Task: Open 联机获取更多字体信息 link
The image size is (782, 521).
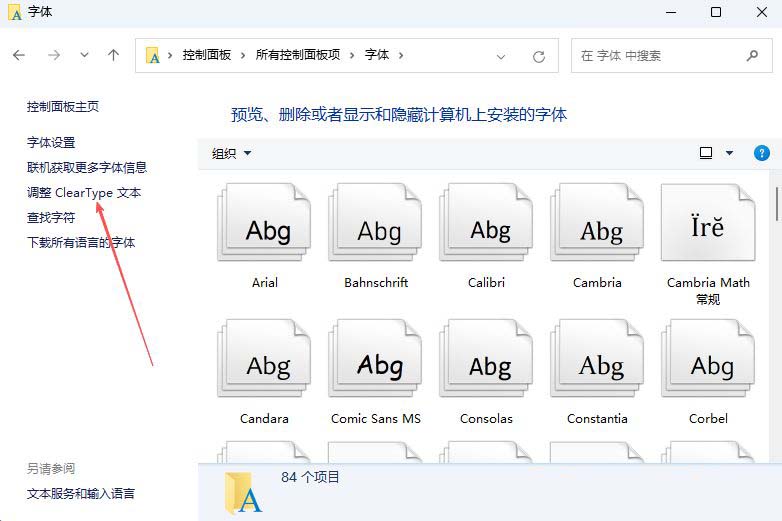Action: (87, 168)
